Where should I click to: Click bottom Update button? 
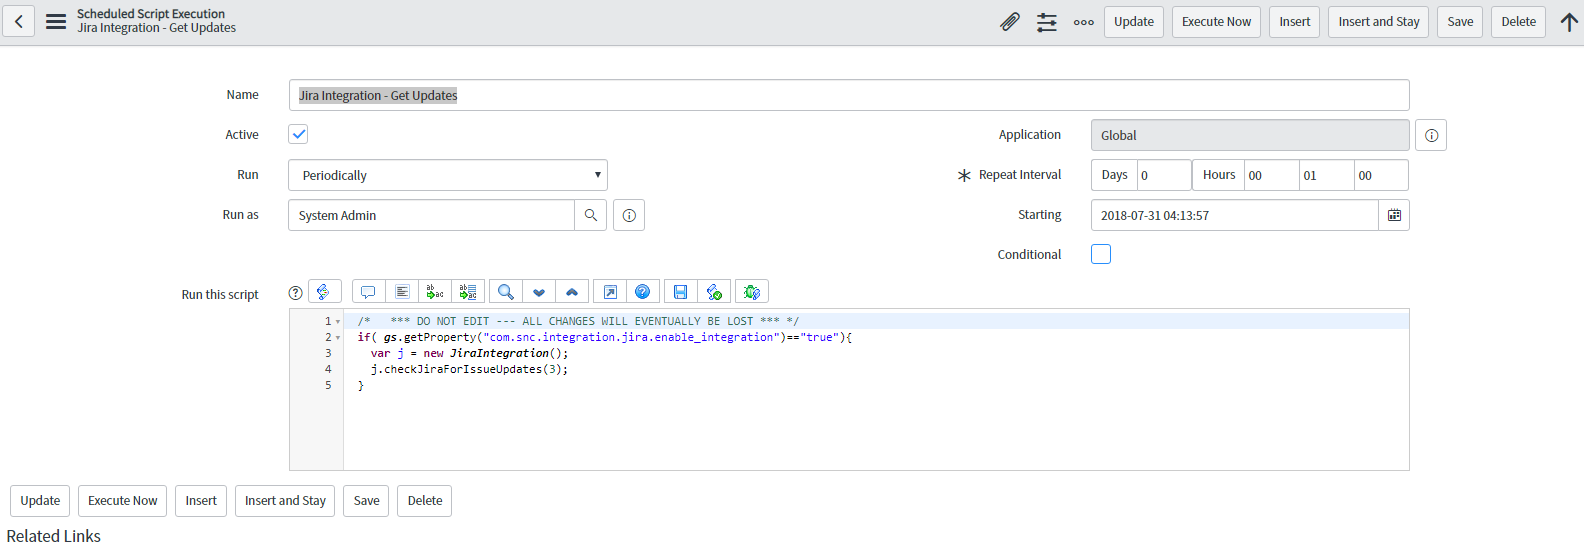[40, 501]
